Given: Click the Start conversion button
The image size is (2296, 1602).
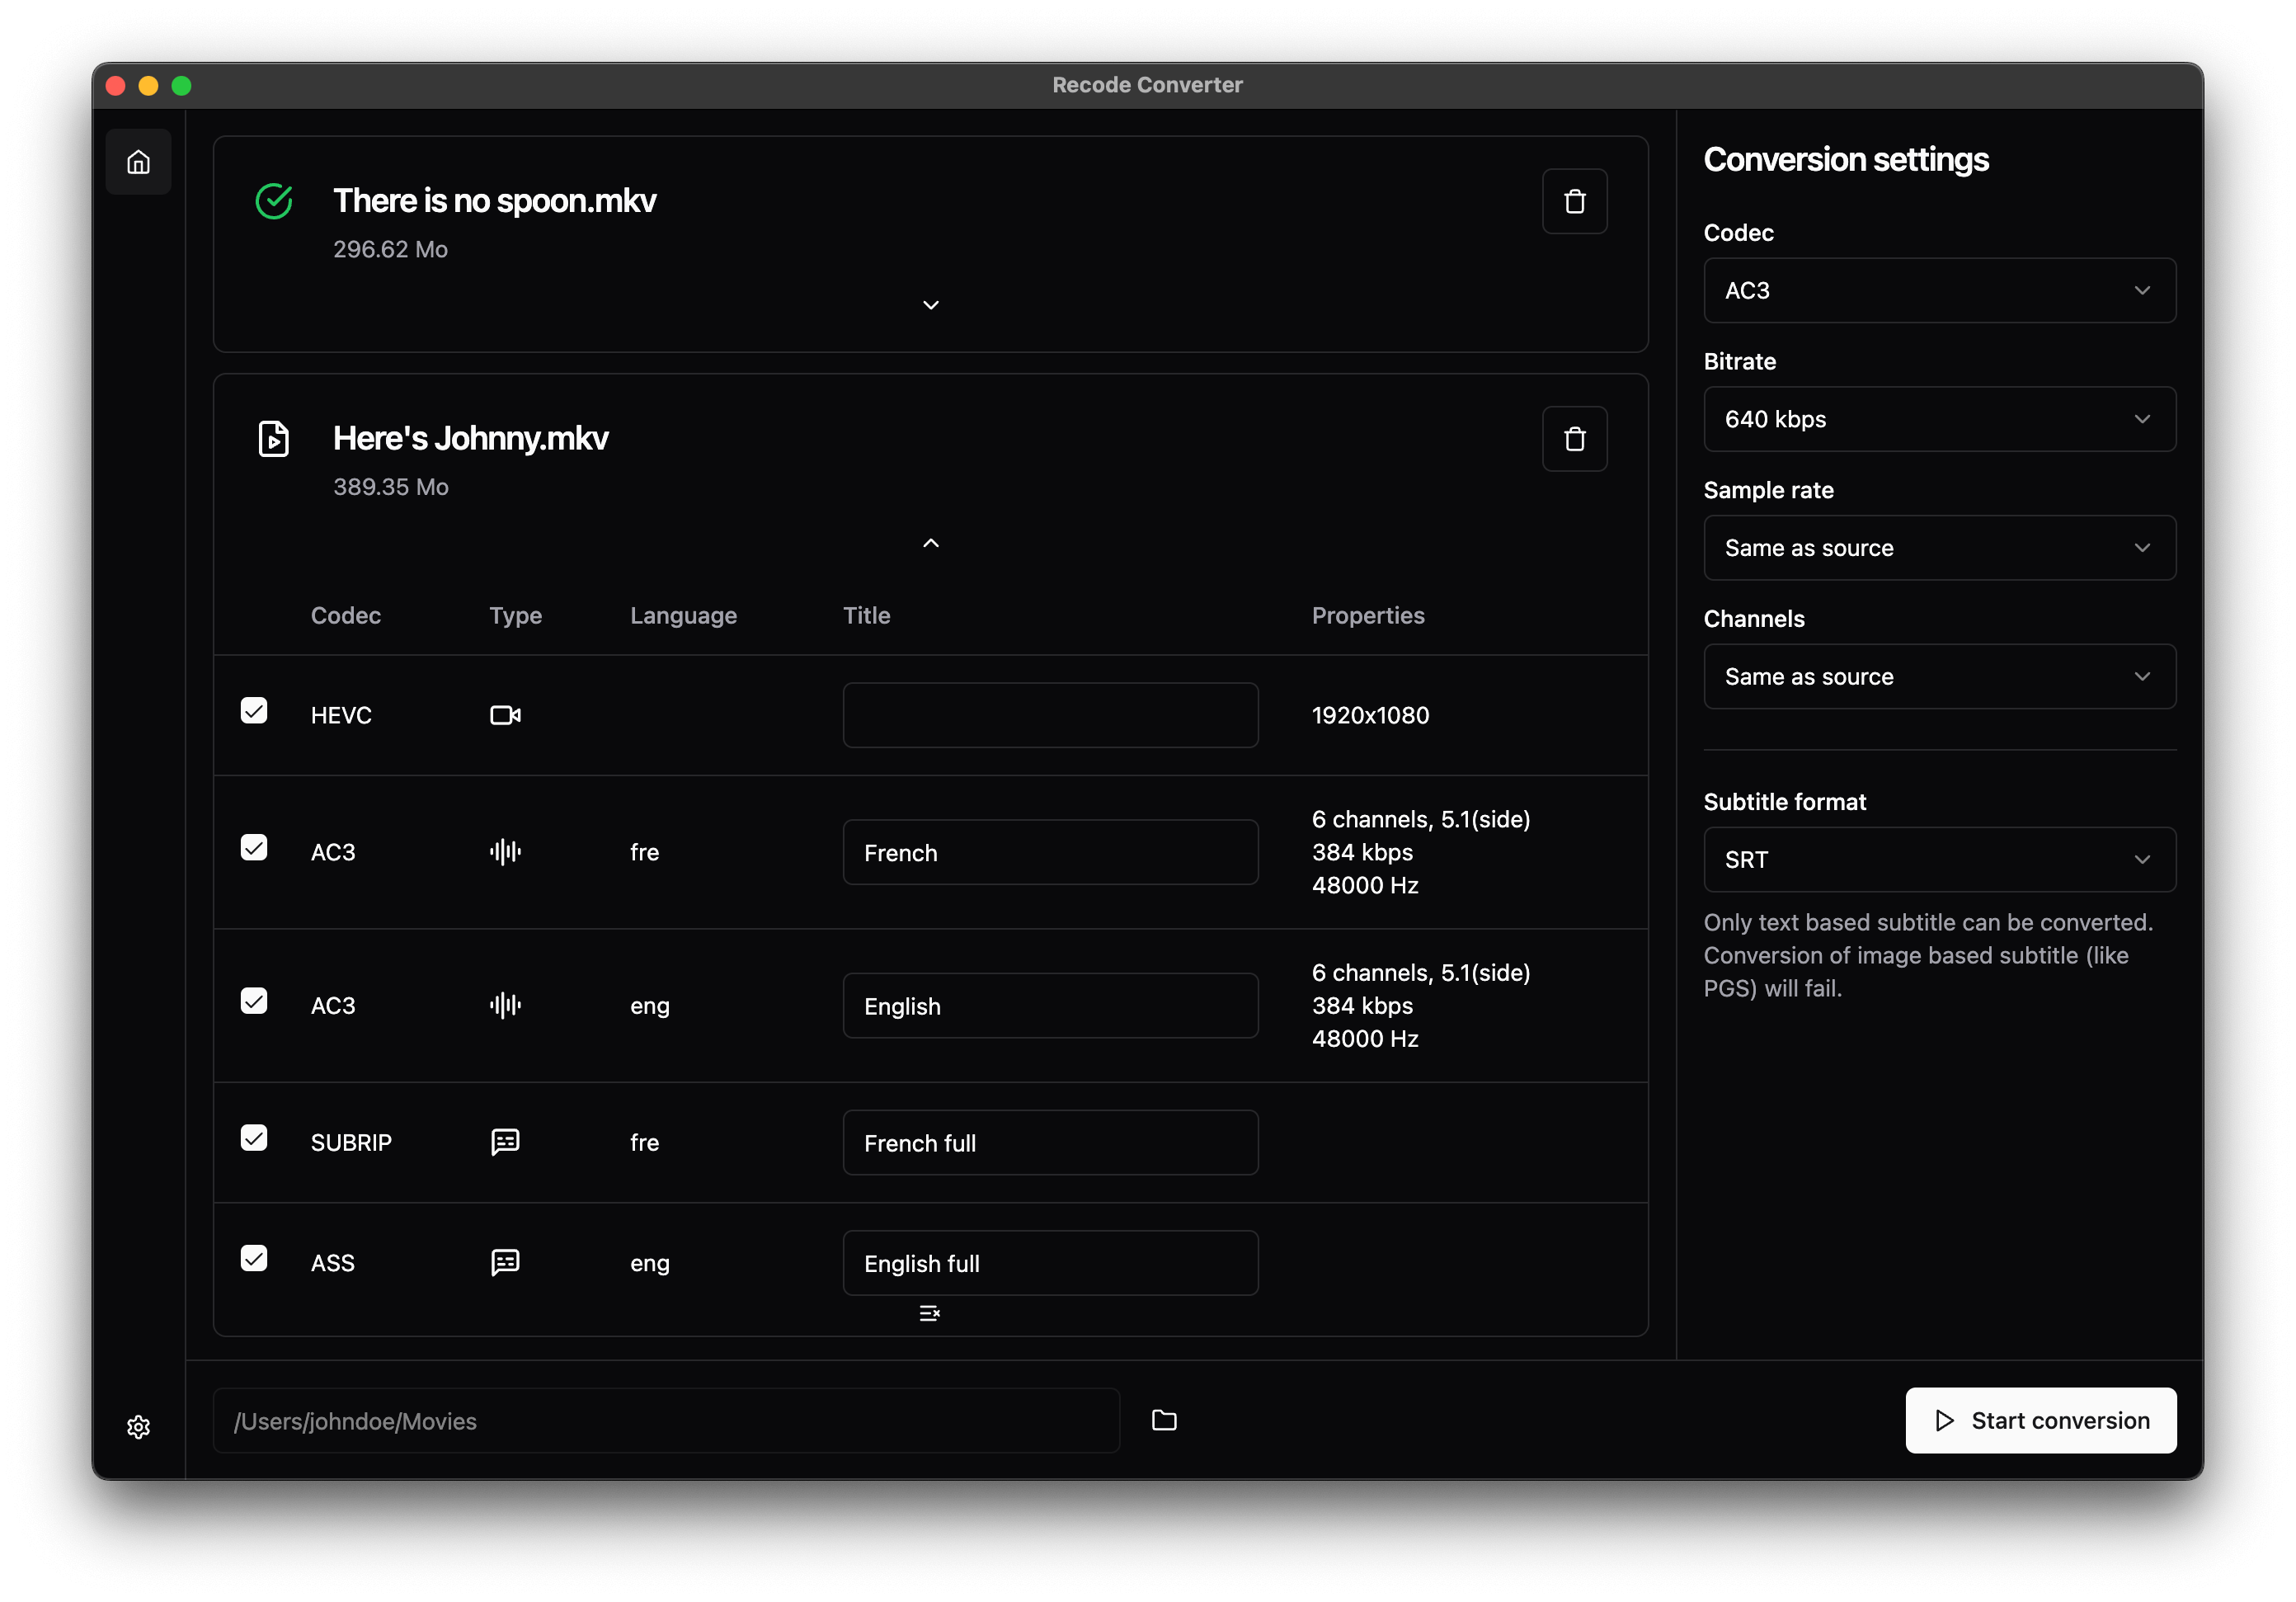Looking at the screenshot, I should (x=2040, y=1420).
